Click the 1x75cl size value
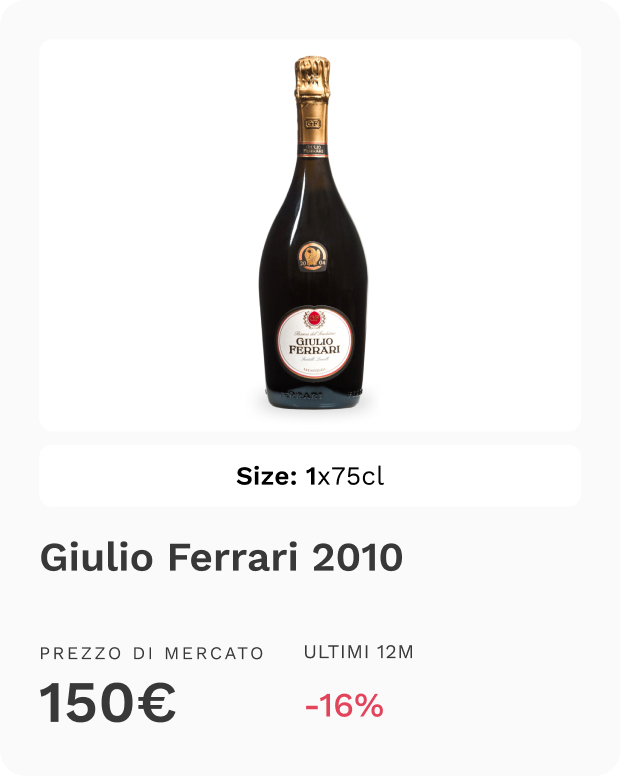The height and width of the screenshot is (776, 621). [x=345, y=476]
